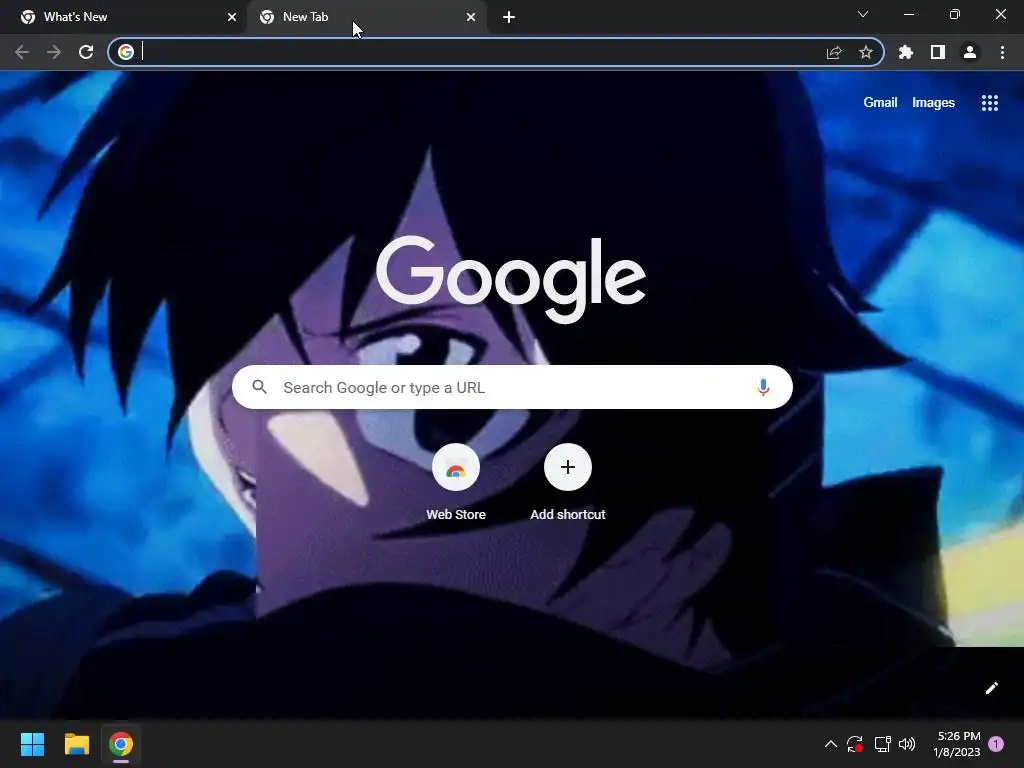Open the Gmail link
The image size is (1024, 768).
click(x=880, y=103)
